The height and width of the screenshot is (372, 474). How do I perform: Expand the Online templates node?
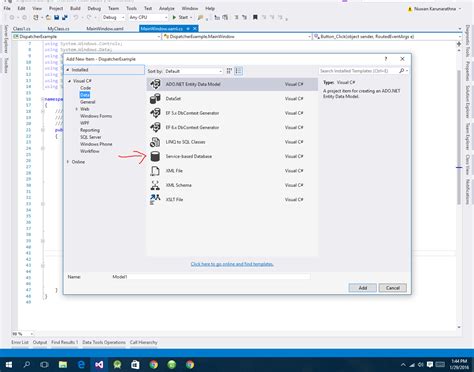coord(68,162)
